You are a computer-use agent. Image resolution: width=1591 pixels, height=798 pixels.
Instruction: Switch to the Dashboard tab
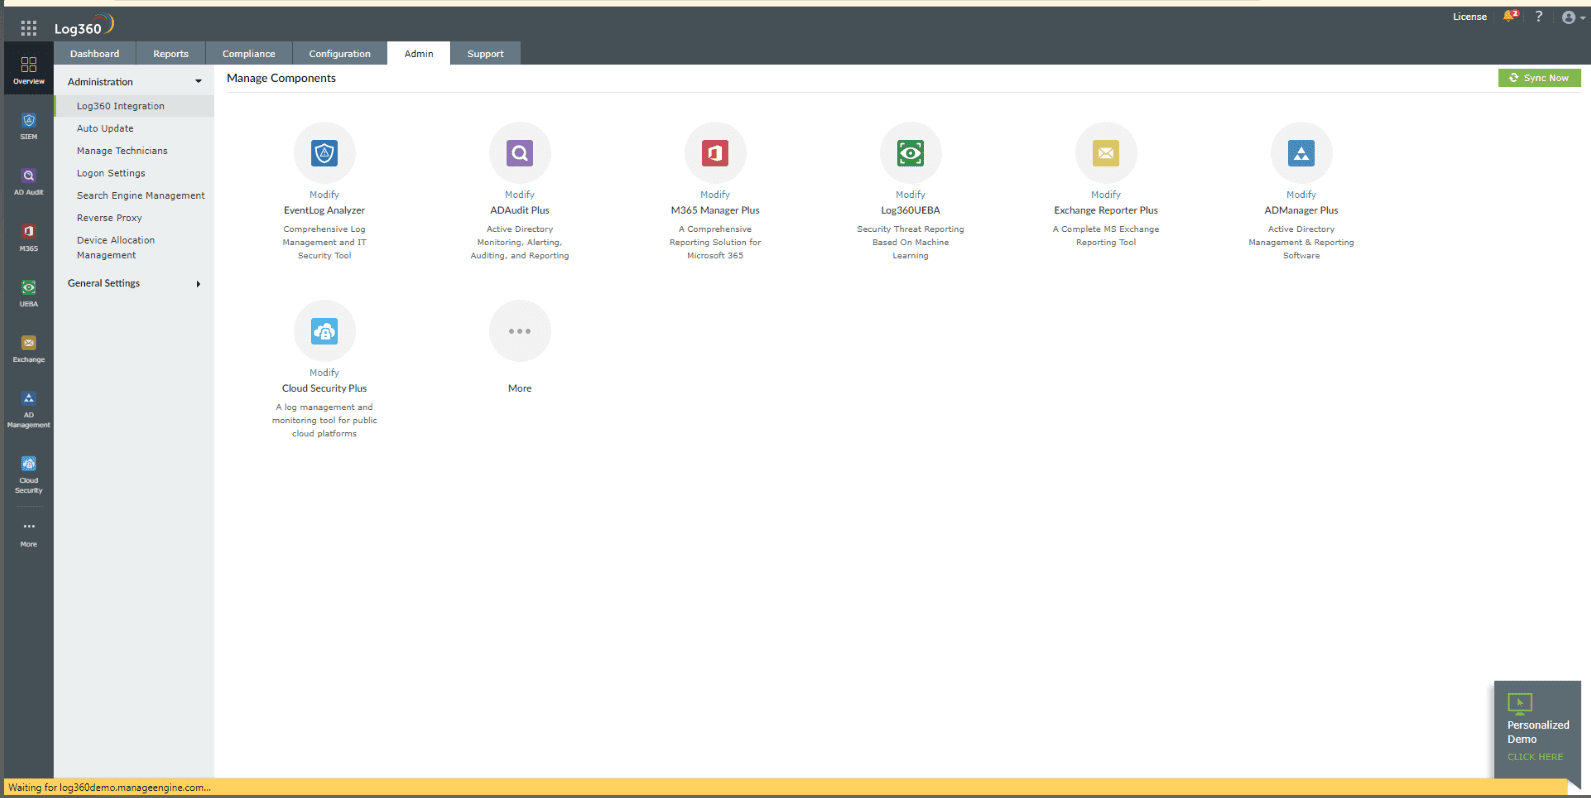pyautogui.click(x=95, y=54)
